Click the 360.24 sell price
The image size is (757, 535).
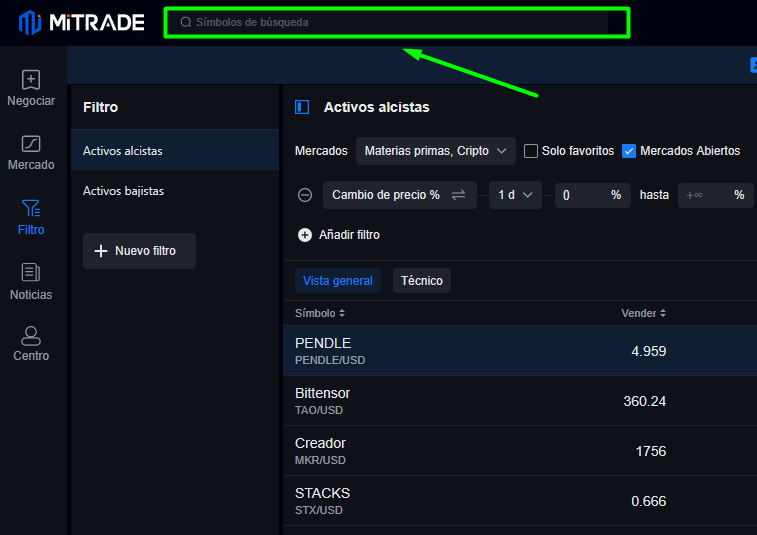645,401
